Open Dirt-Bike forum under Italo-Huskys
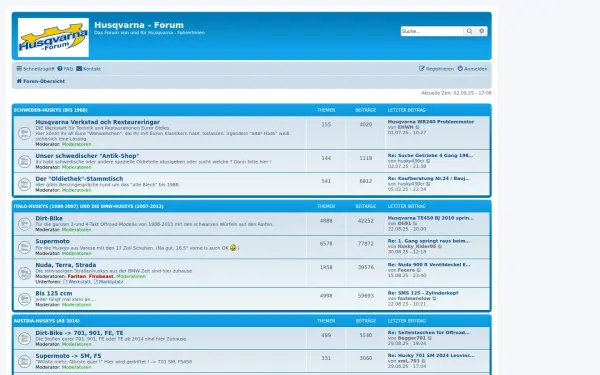 tap(49, 218)
